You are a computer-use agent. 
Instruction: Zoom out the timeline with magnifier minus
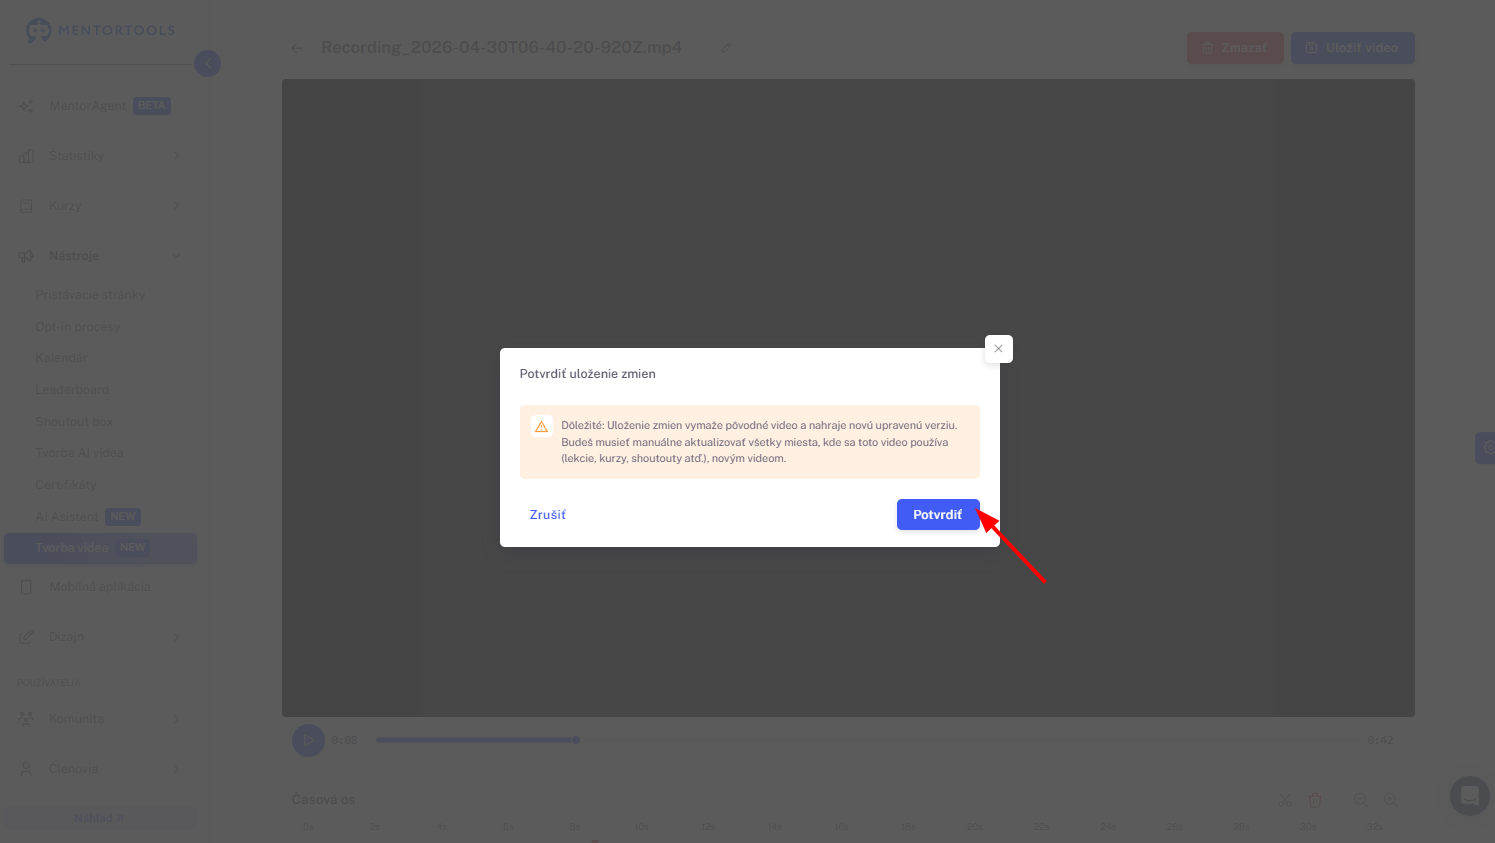click(1360, 800)
